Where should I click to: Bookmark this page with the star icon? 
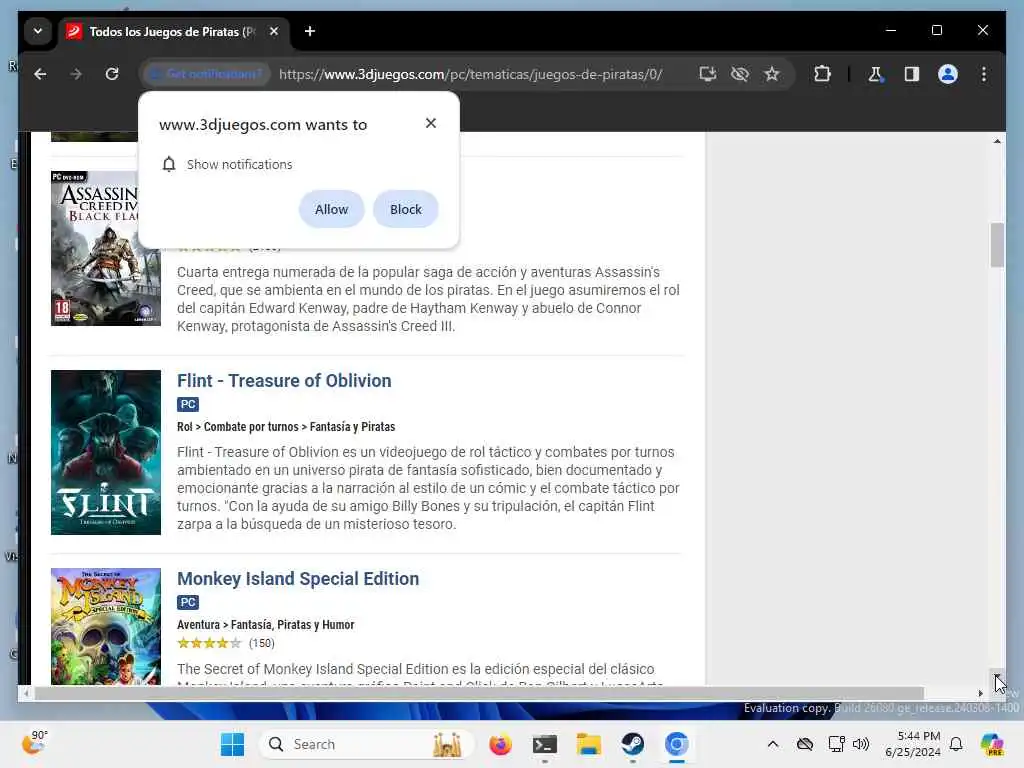pos(772,74)
